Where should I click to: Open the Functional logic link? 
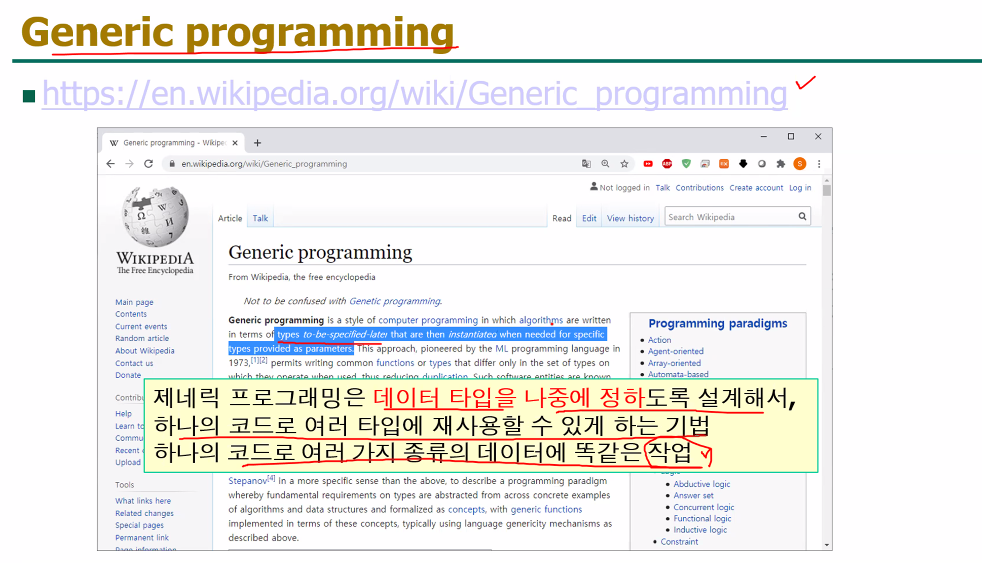pos(702,519)
